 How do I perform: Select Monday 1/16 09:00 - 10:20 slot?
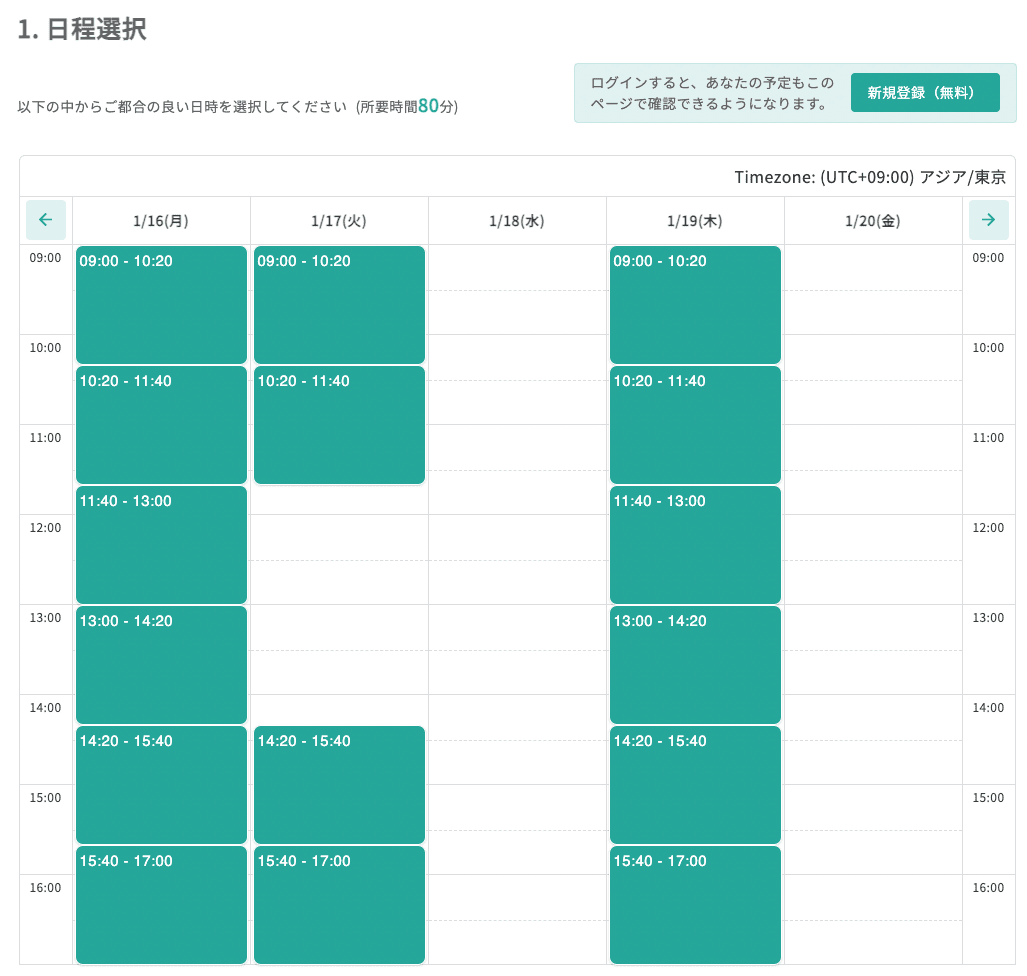(161, 305)
